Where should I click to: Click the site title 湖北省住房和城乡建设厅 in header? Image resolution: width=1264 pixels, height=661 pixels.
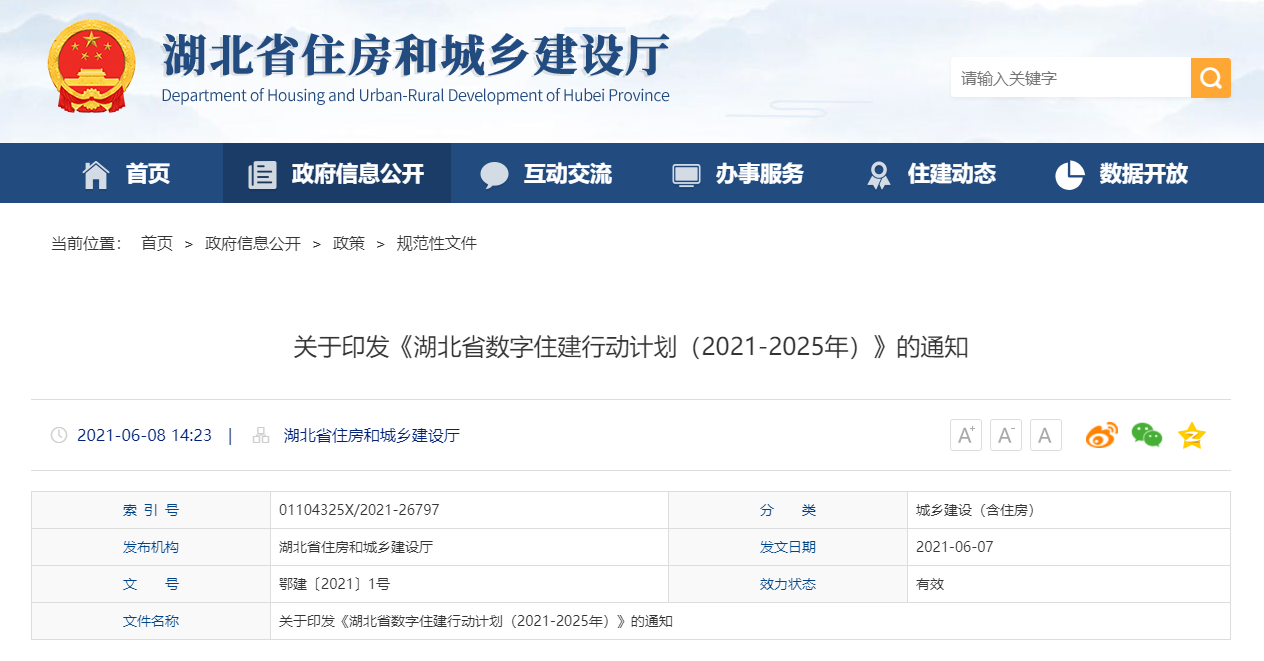tap(415, 56)
